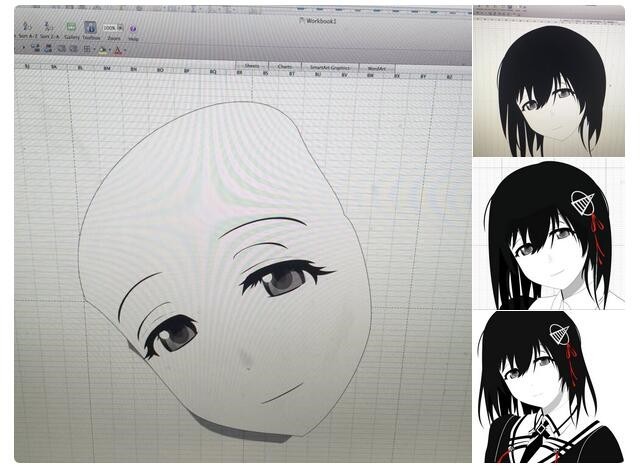
Task: Click the Sort A-Z toolbar icon
Action: click(27, 27)
